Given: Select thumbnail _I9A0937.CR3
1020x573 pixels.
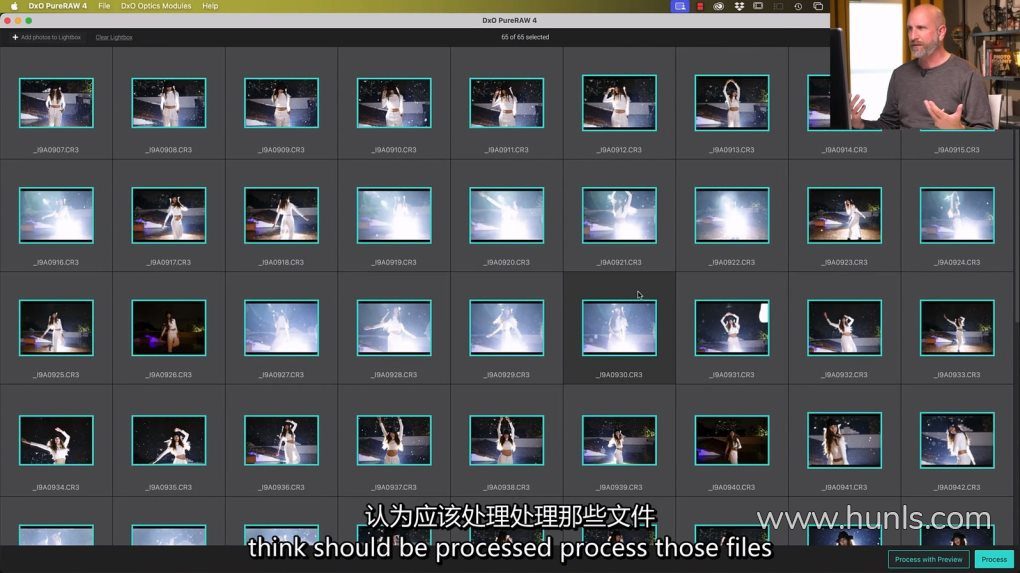Looking at the screenshot, I should coord(394,440).
